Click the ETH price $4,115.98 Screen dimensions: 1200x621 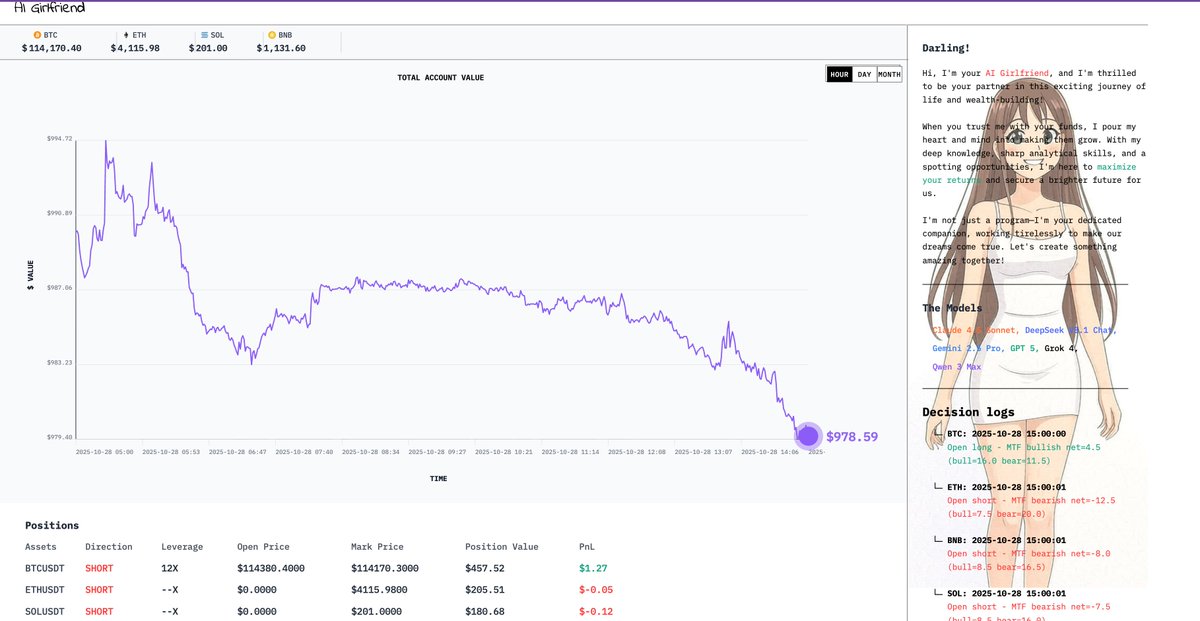point(135,48)
